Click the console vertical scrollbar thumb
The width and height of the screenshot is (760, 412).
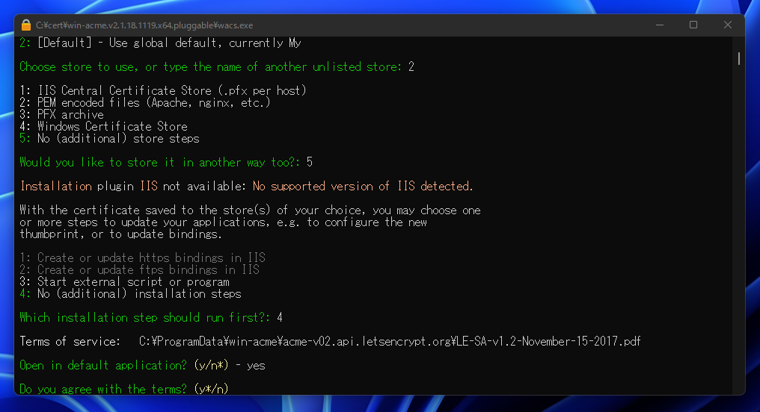[739, 58]
